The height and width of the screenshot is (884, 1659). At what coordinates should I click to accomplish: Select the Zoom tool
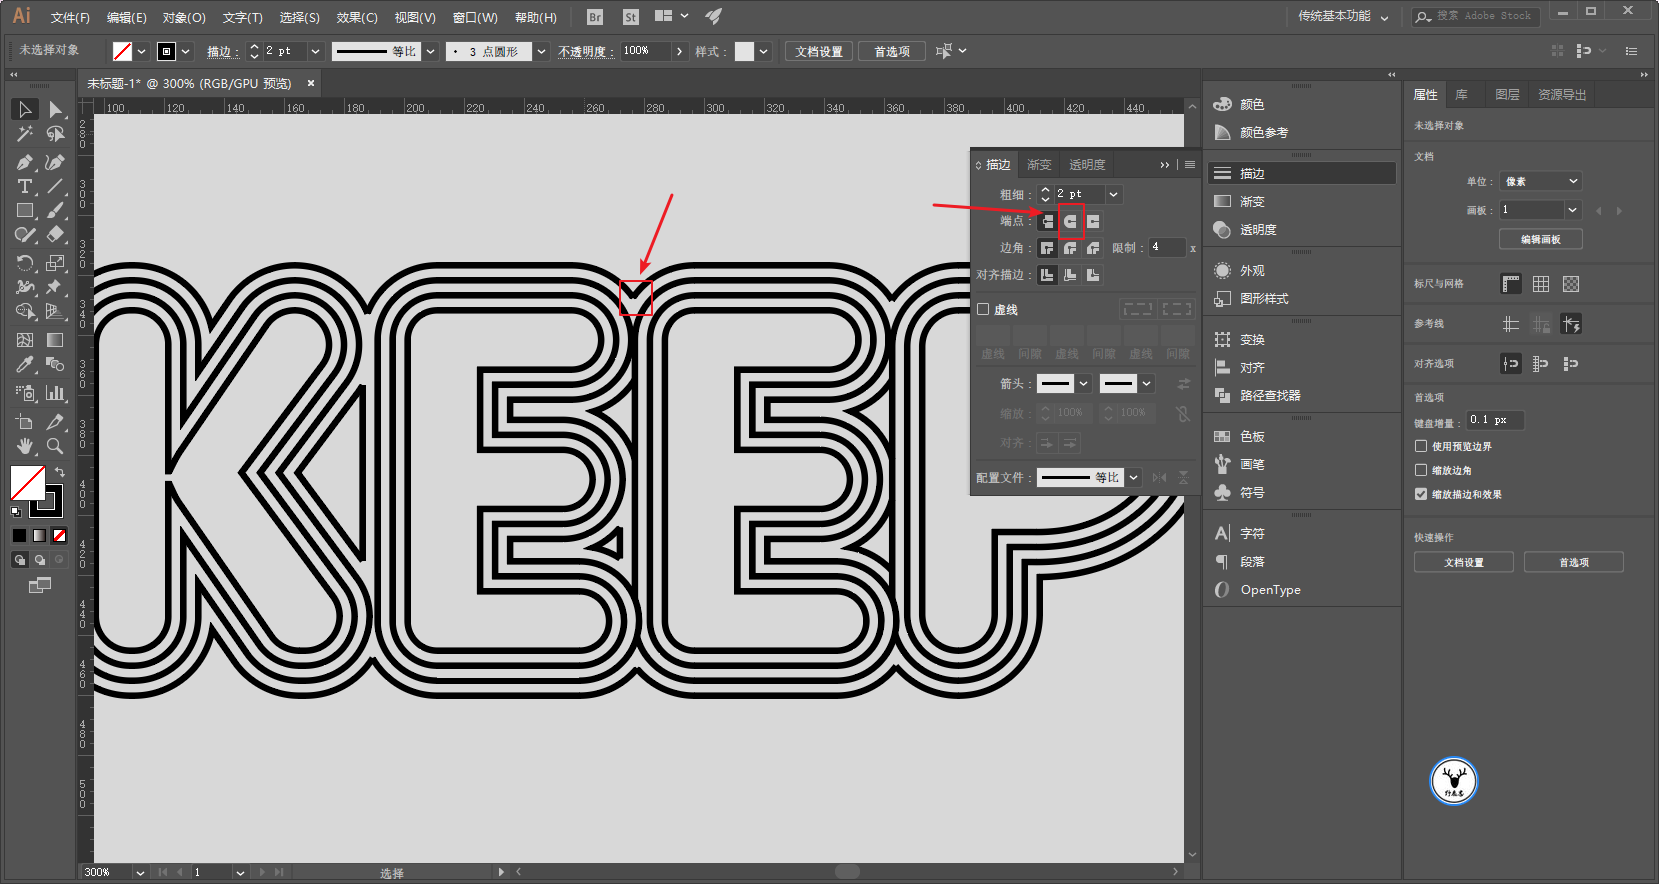tap(55, 446)
